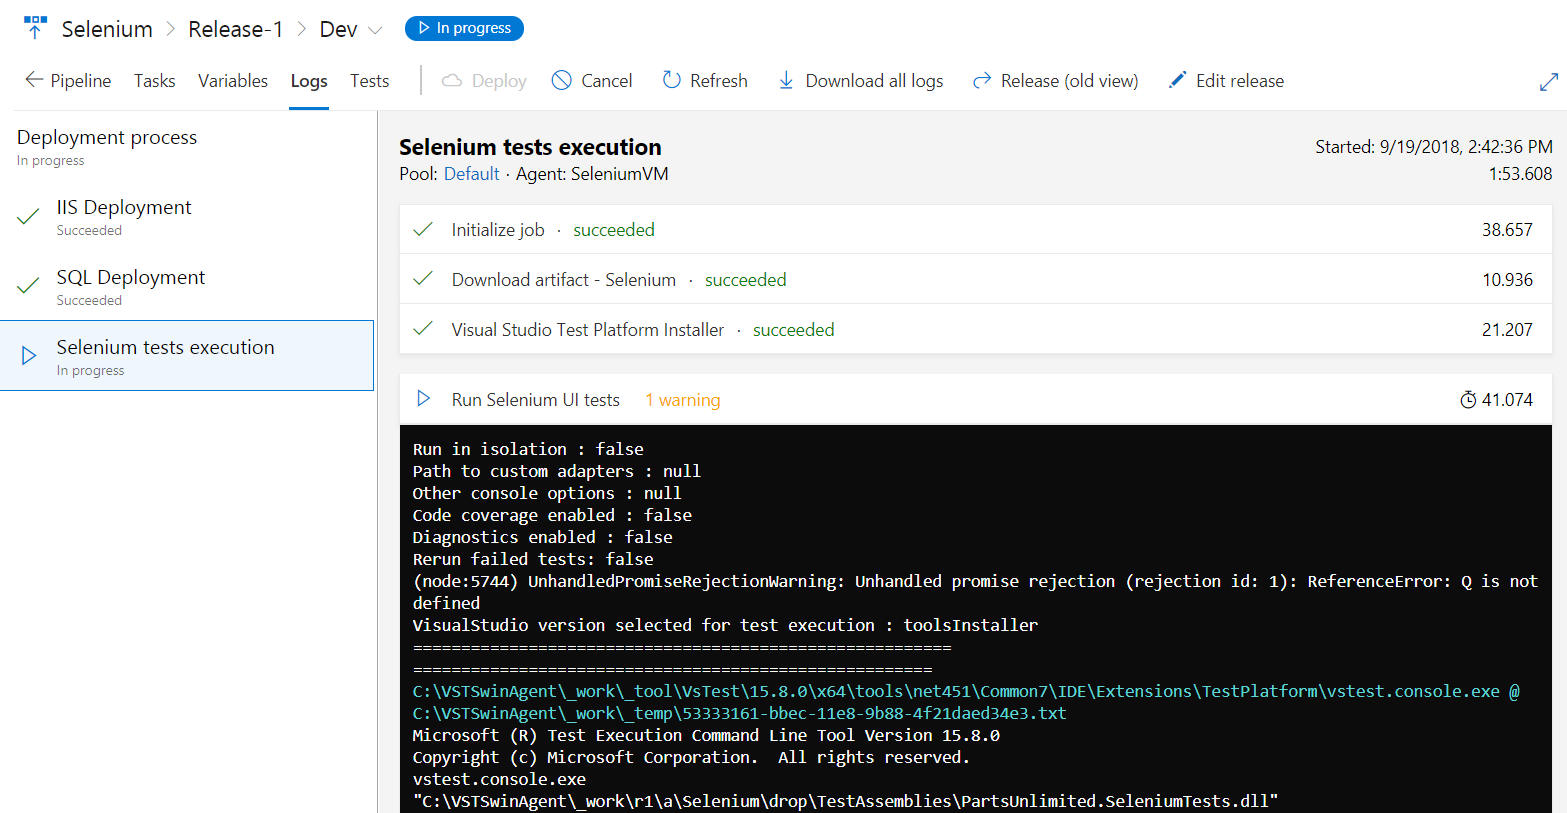Click the Release old view arrow icon
Screen dimensions: 1567x813
point(982,80)
